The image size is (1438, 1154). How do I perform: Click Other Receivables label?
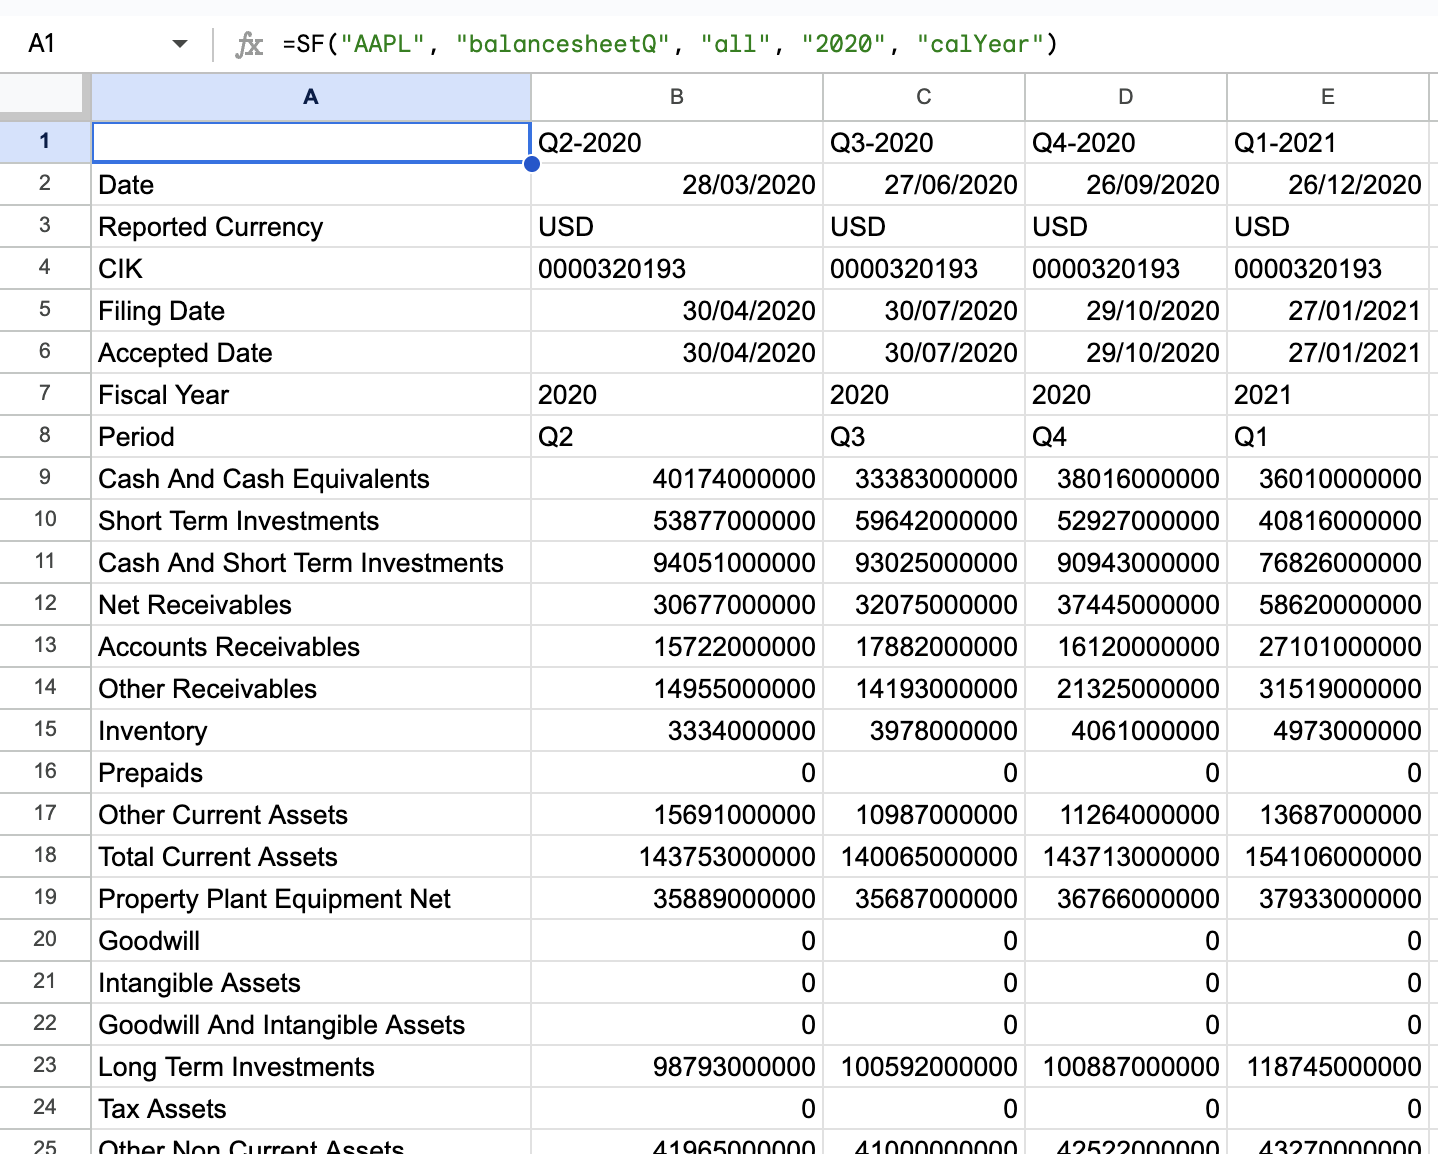311,688
